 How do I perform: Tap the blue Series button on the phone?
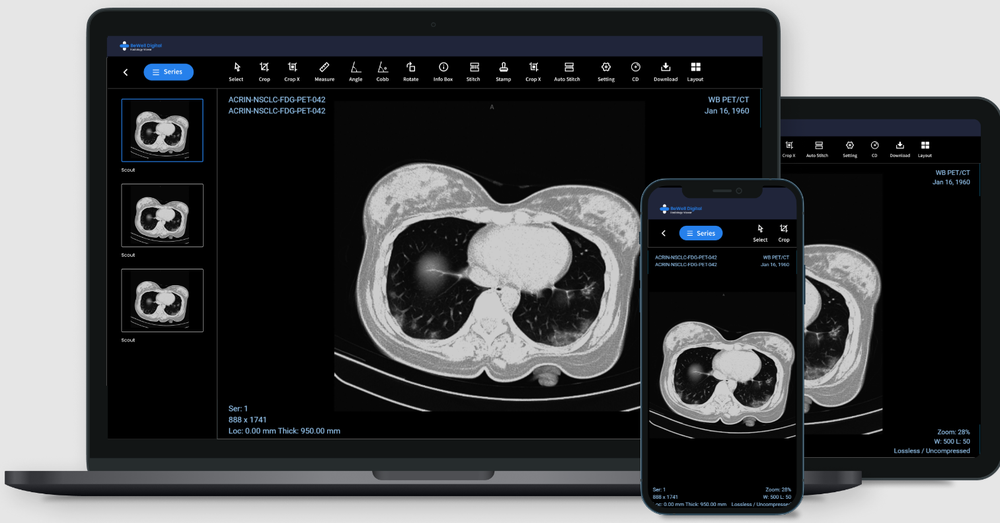tap(701, 233)
